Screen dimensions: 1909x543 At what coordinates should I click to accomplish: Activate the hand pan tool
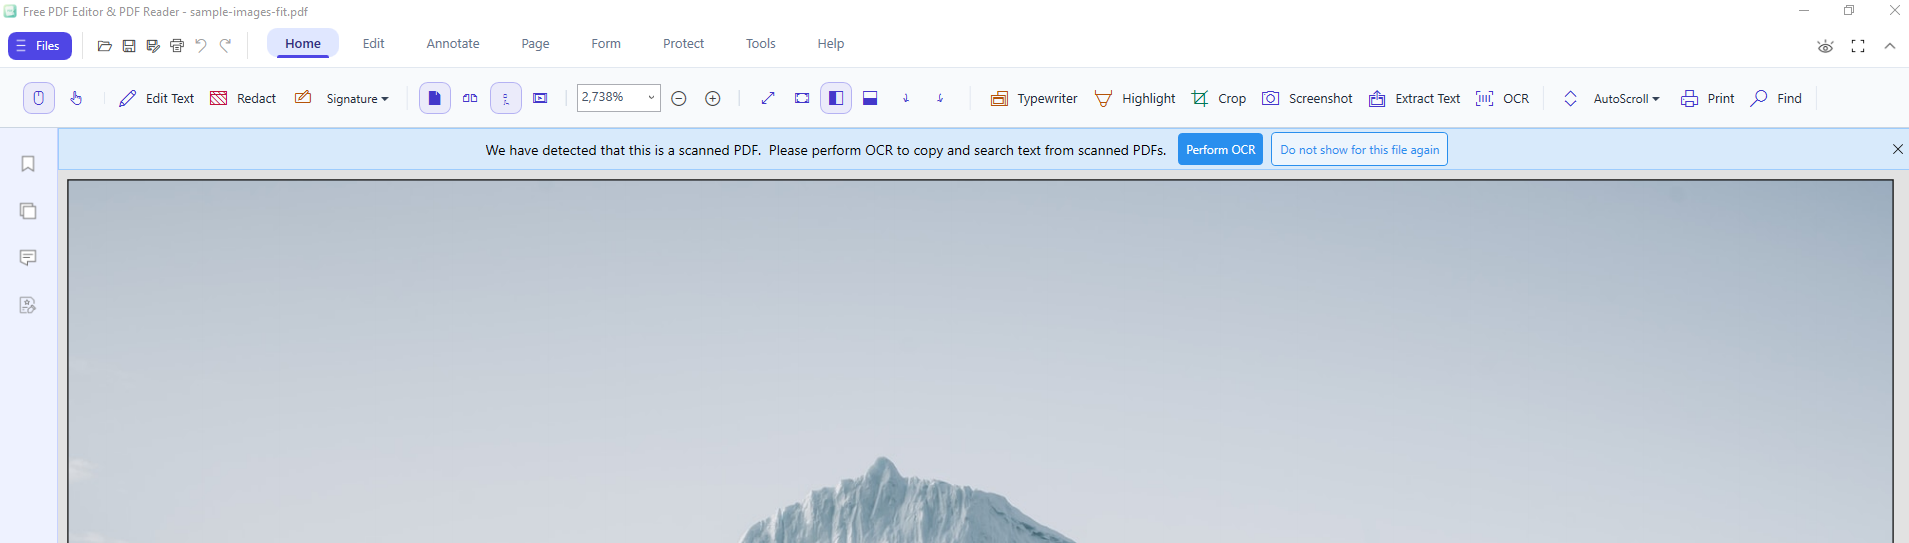(76, 98)
